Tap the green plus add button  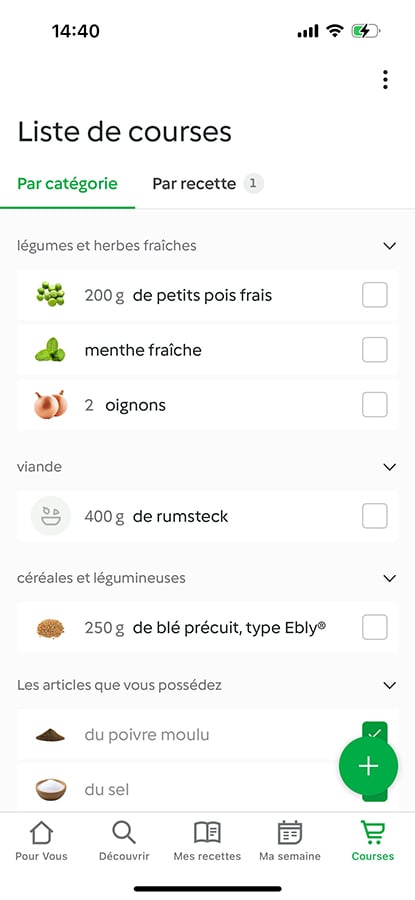pos(368,766)
